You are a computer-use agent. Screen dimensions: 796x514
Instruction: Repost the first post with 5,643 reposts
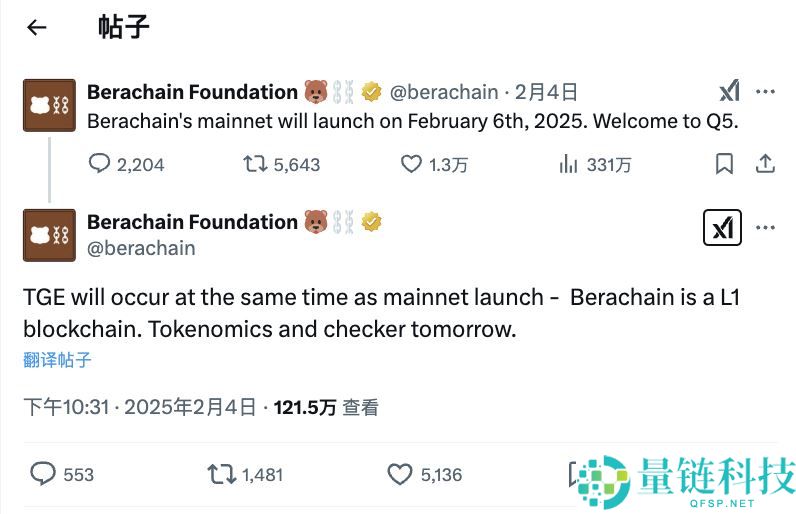click(256, 164)
